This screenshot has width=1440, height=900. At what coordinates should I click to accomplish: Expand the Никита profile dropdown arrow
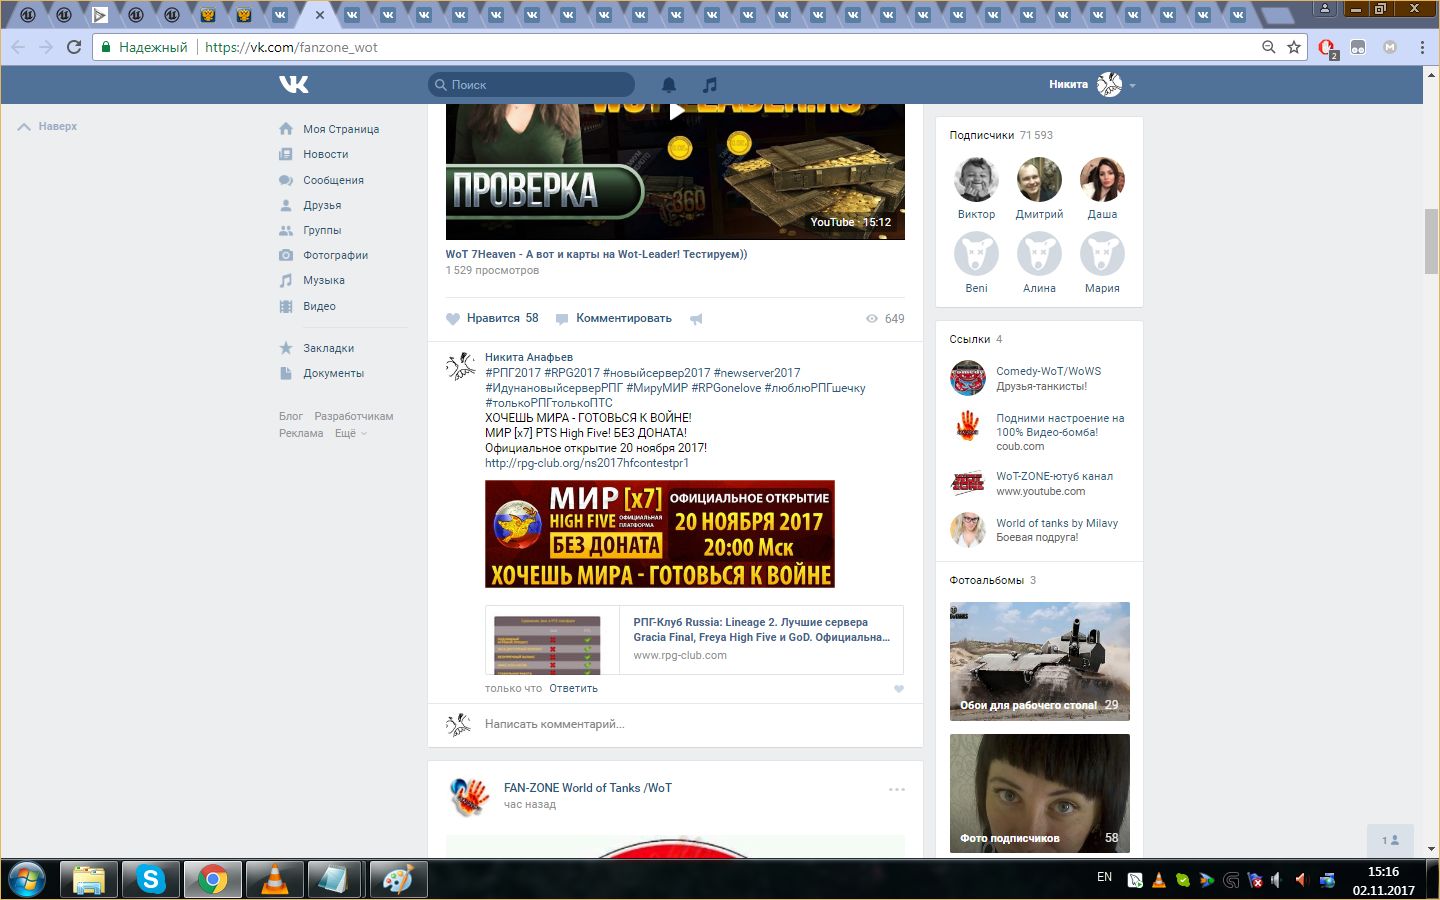1132,86
